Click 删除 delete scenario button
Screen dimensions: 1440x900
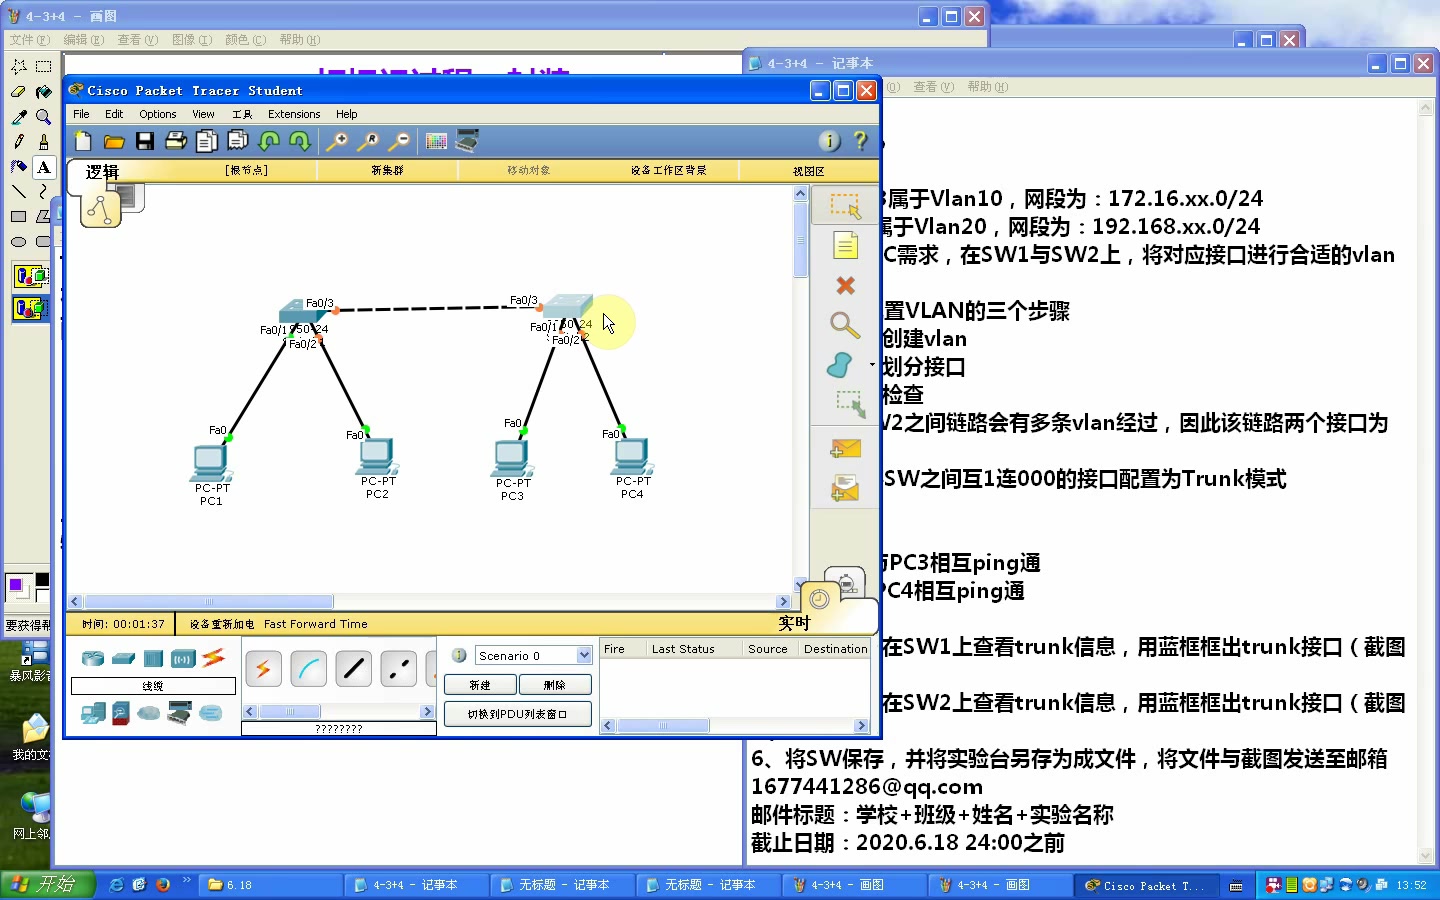555,685
